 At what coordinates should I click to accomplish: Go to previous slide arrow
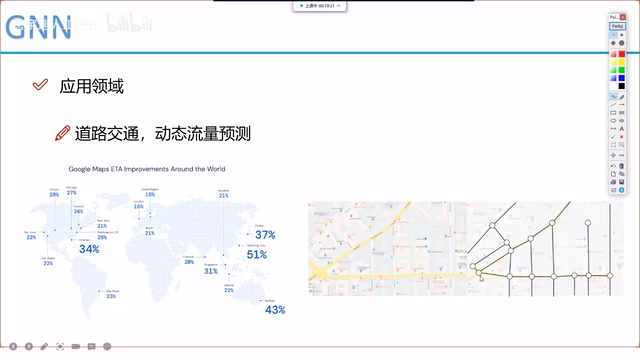13,347
